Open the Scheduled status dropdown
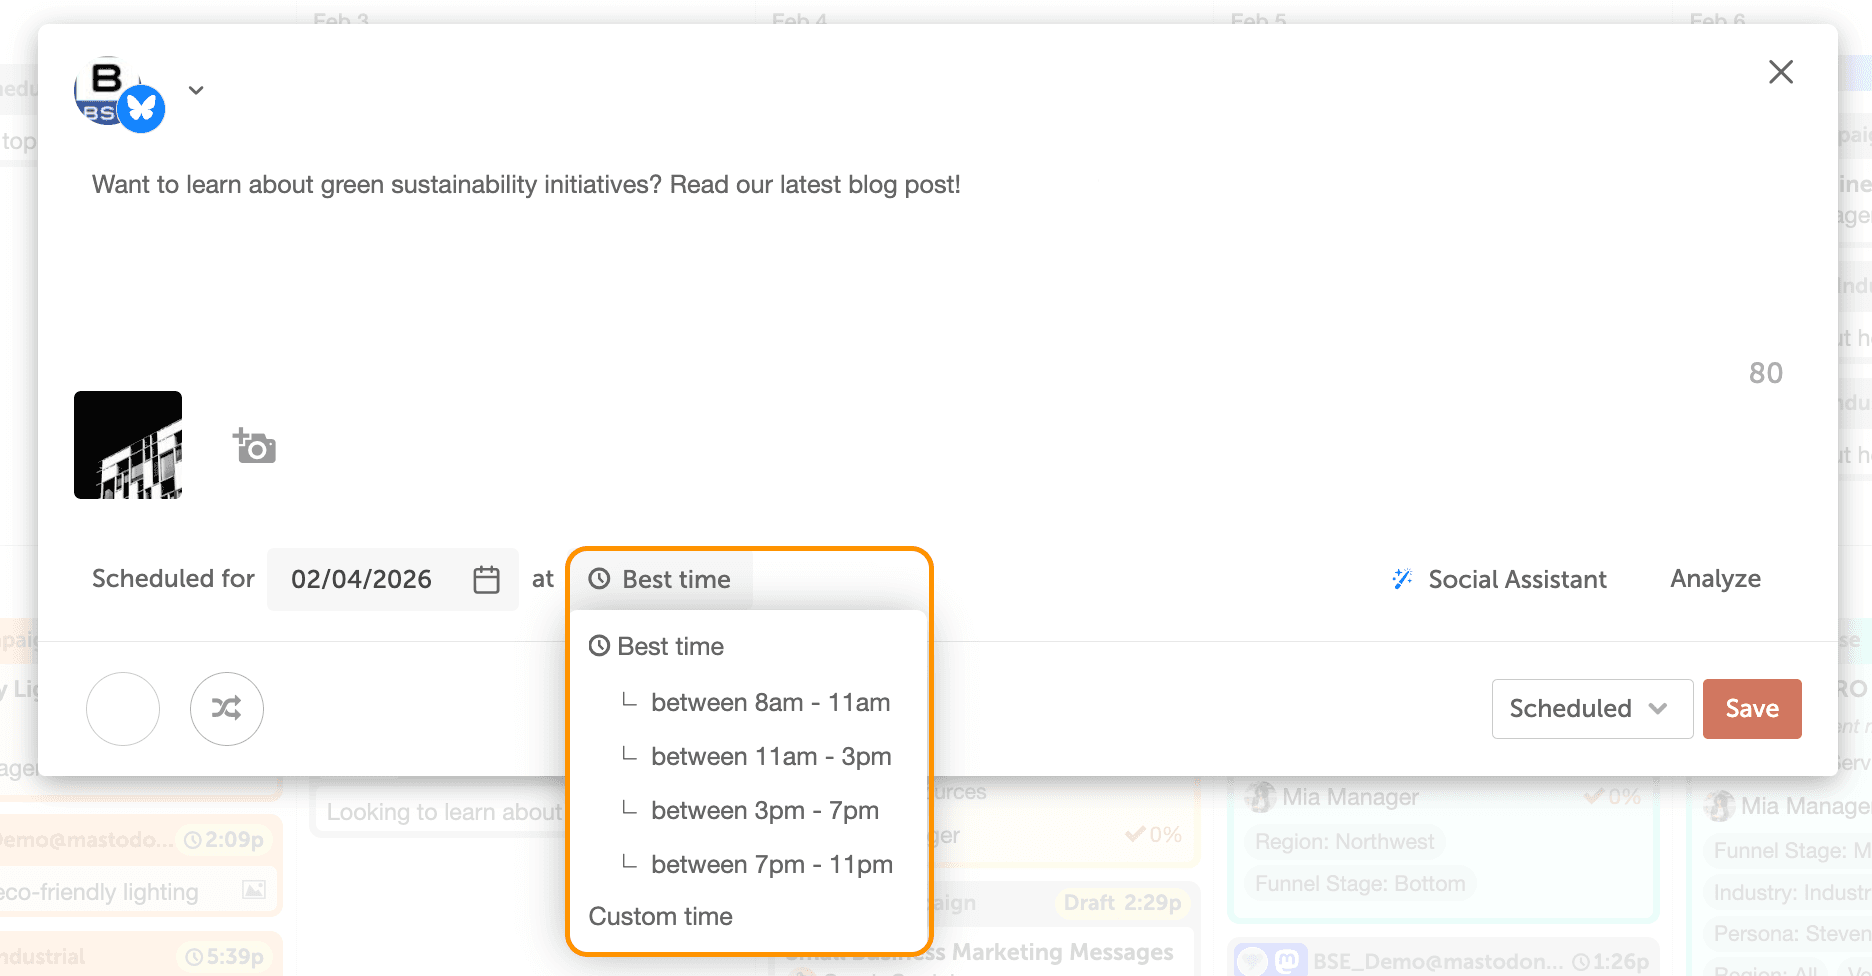This screenshot has width=1872, height=976. coord(1591,709)
